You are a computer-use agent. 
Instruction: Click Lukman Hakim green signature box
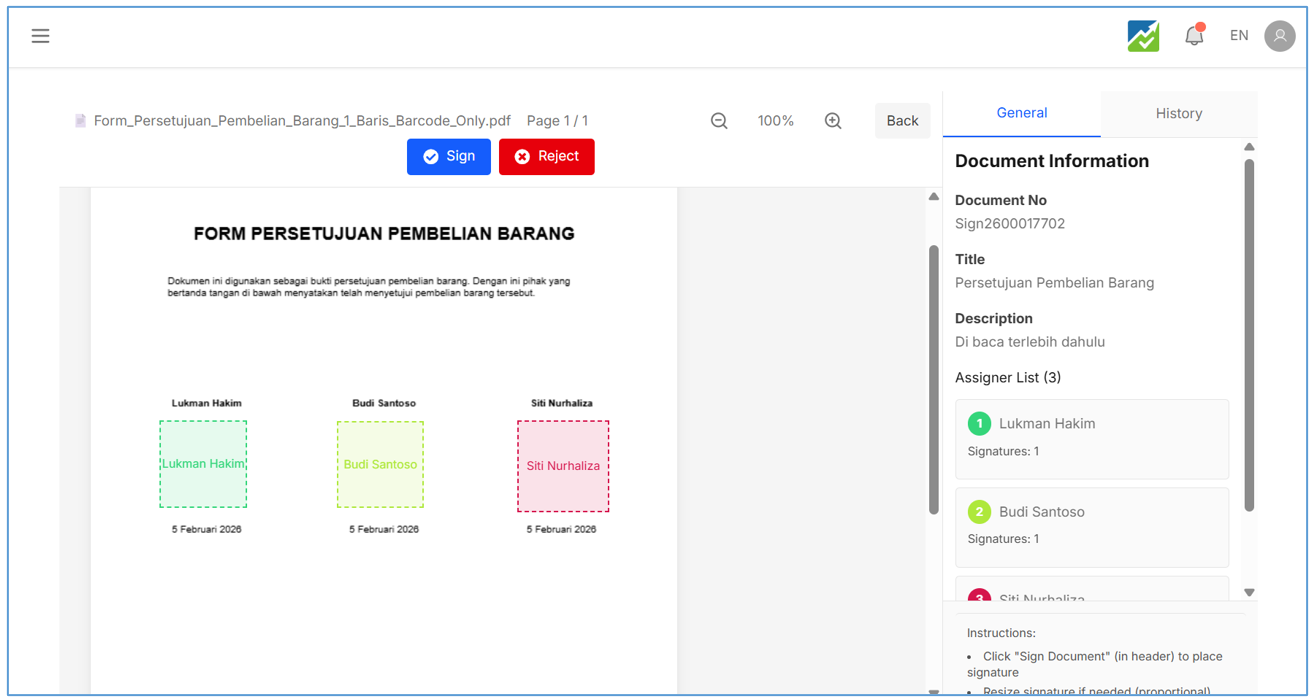[203, 464]
